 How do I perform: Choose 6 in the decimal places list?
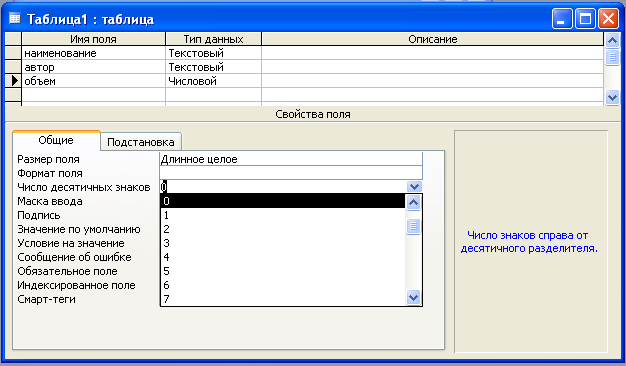(283, 285)
